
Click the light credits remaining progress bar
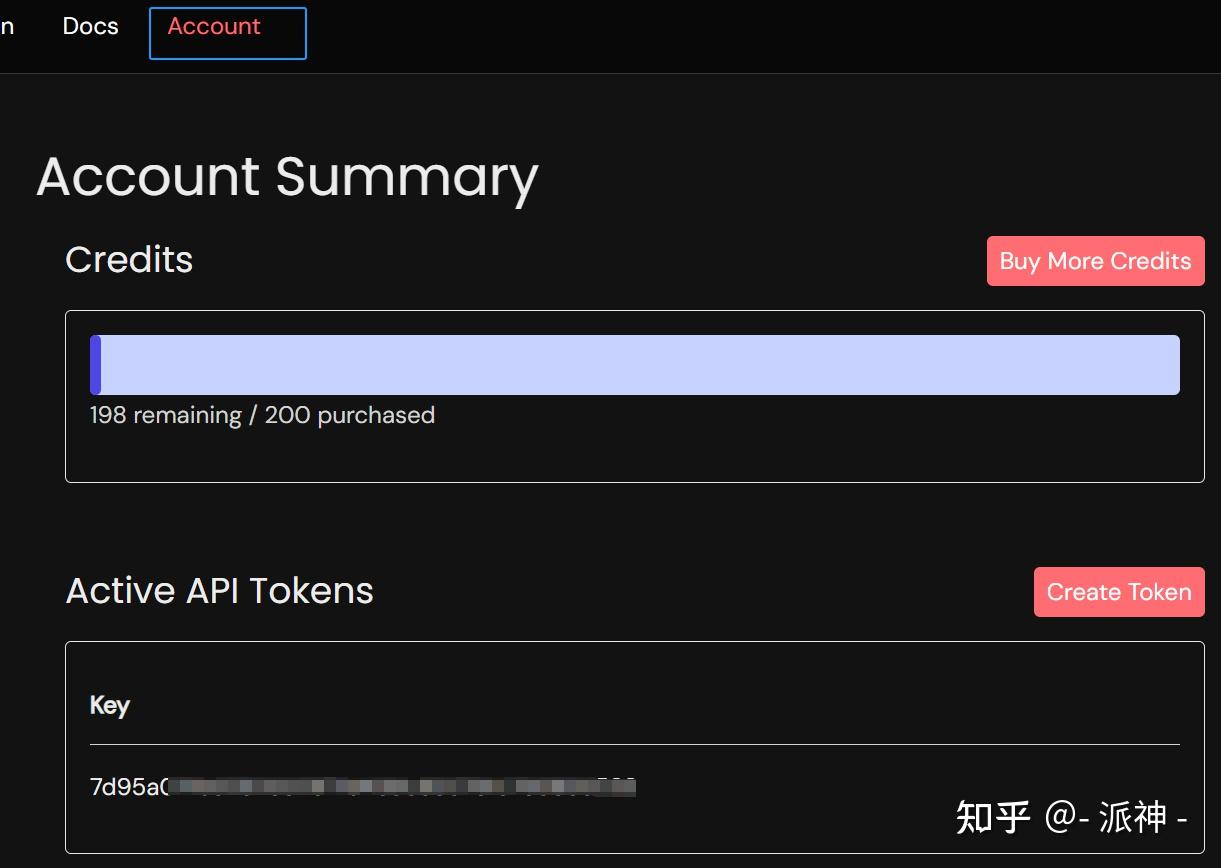pyautogui.click(x=640, y=365)
